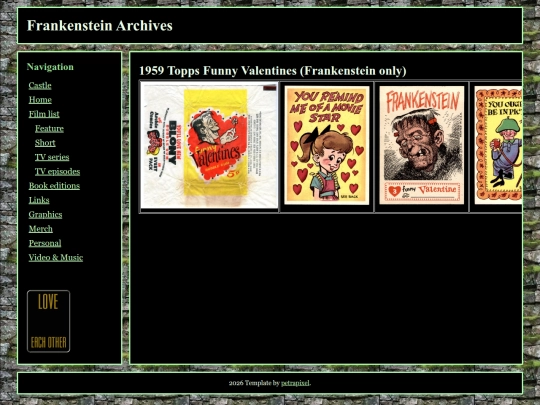This screenshot has height=405, width=540.
Task: Open the Video & Music link
Action: (56, 258)
